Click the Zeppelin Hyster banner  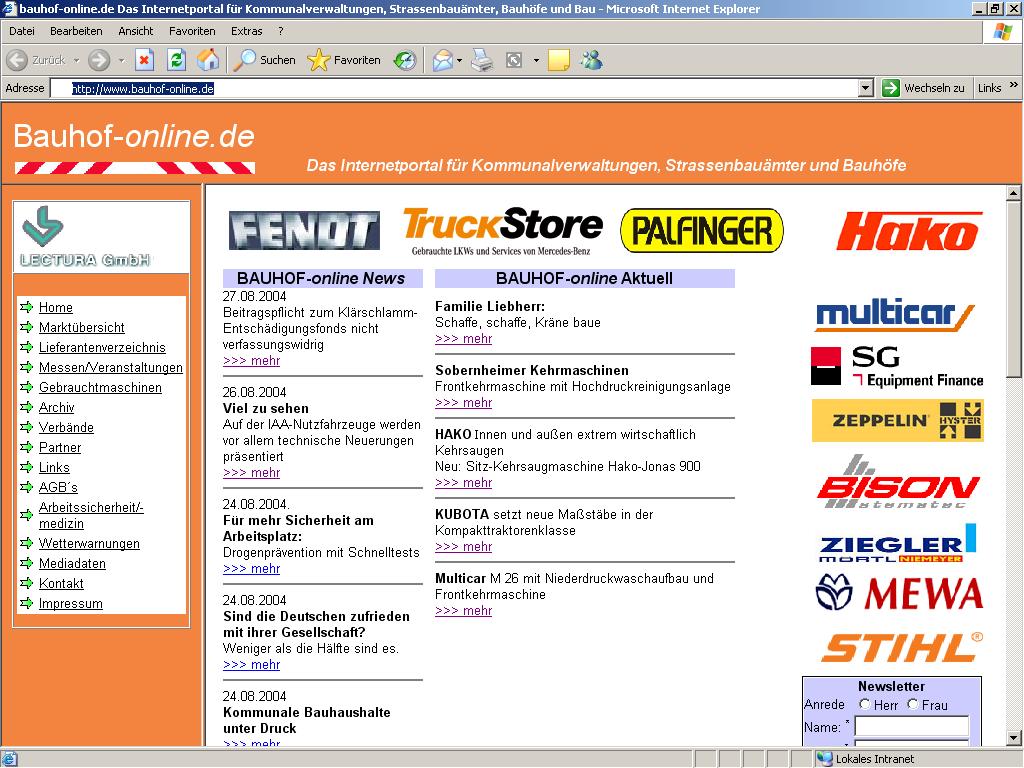897,421
